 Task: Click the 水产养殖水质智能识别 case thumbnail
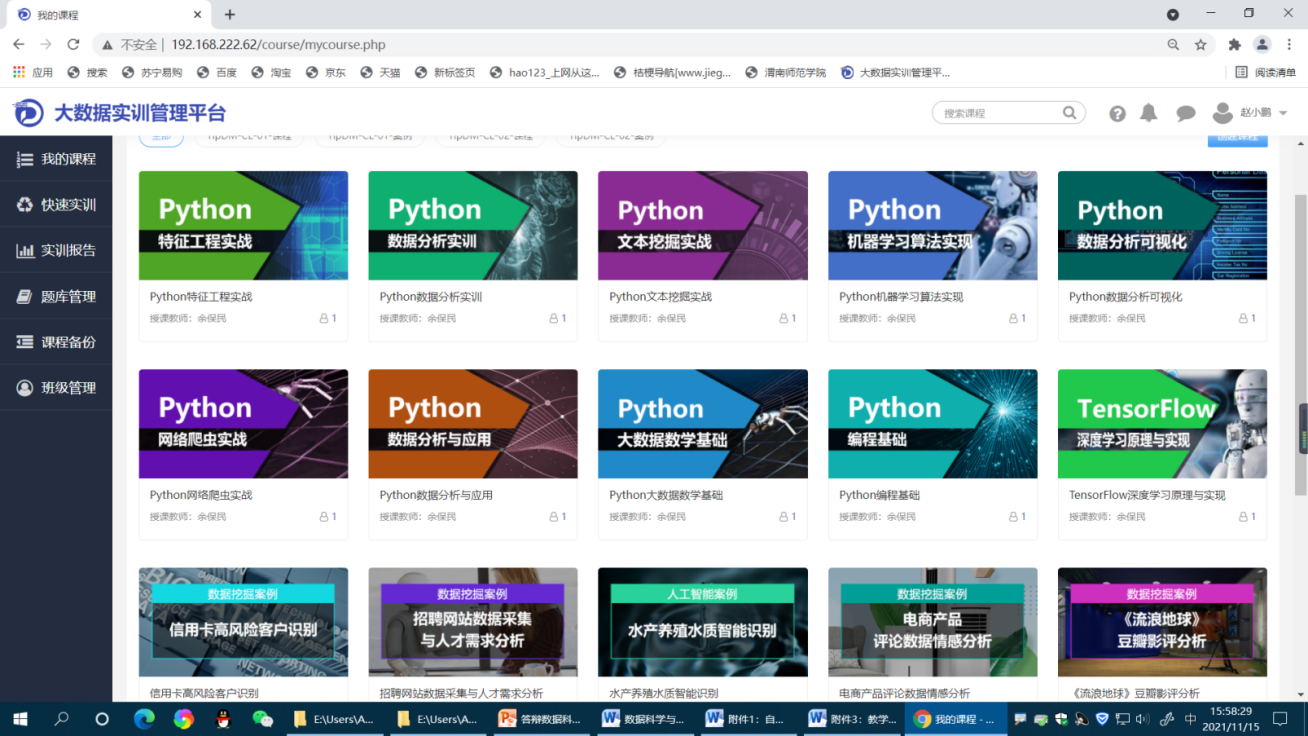(702, 622)
